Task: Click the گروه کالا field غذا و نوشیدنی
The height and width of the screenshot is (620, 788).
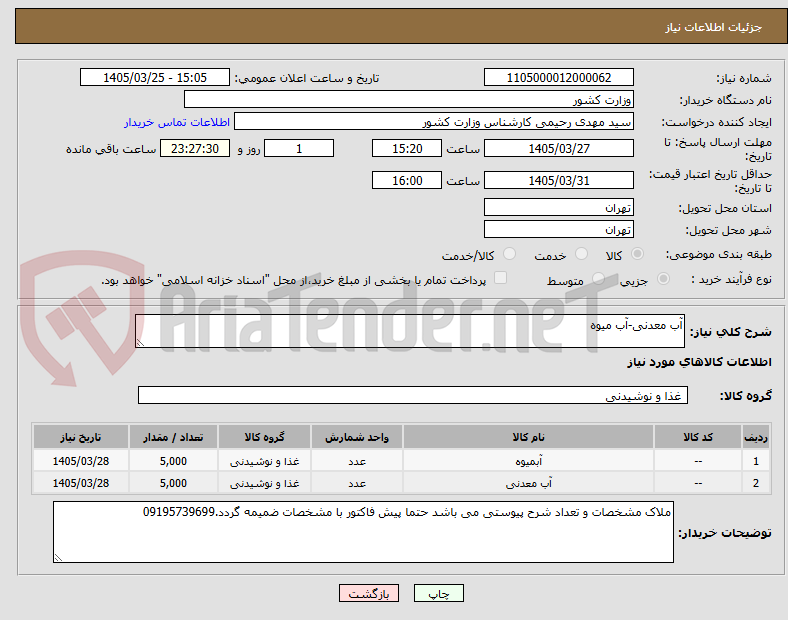Action: (413, 395)
